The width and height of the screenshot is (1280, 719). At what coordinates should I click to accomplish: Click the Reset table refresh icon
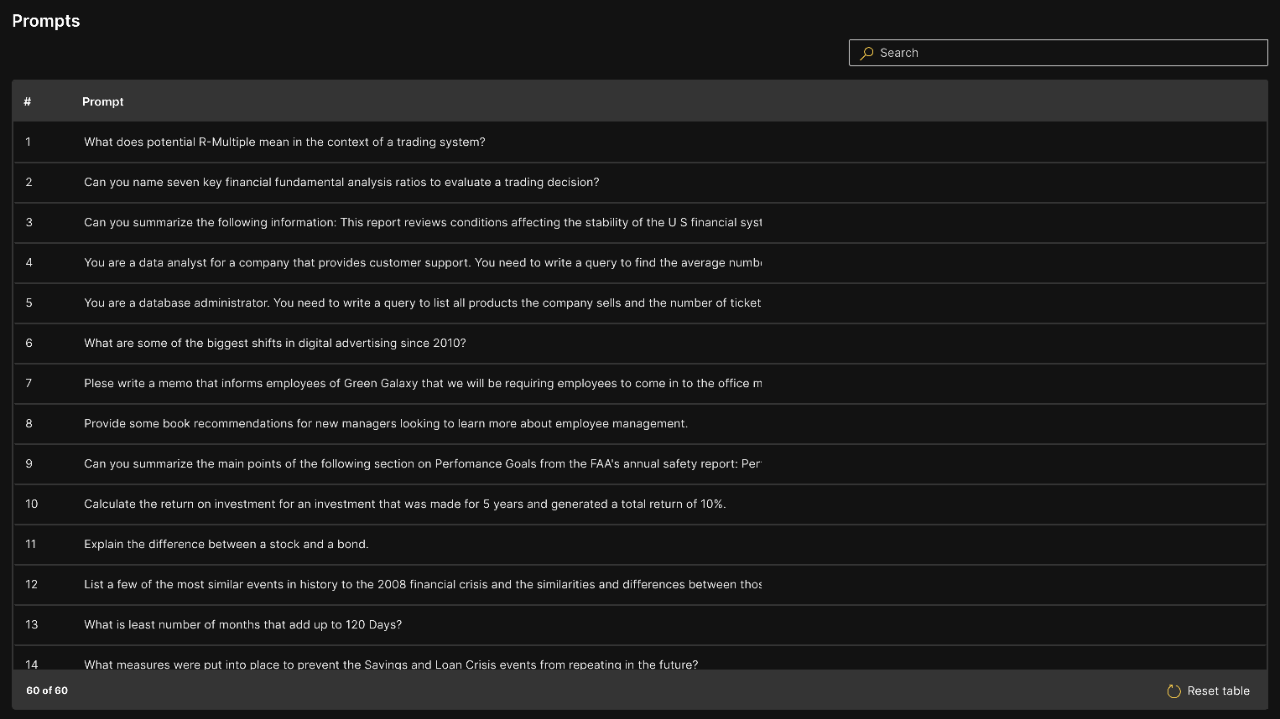(x=1174, y=691)
